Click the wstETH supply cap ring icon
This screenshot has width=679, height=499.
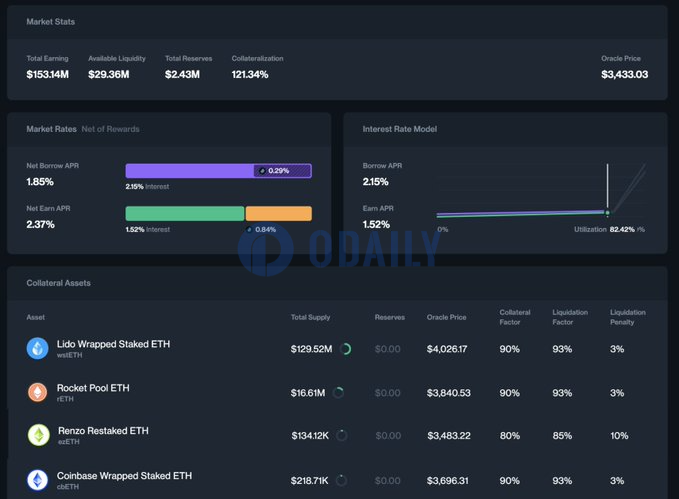[x=346, y=349]
